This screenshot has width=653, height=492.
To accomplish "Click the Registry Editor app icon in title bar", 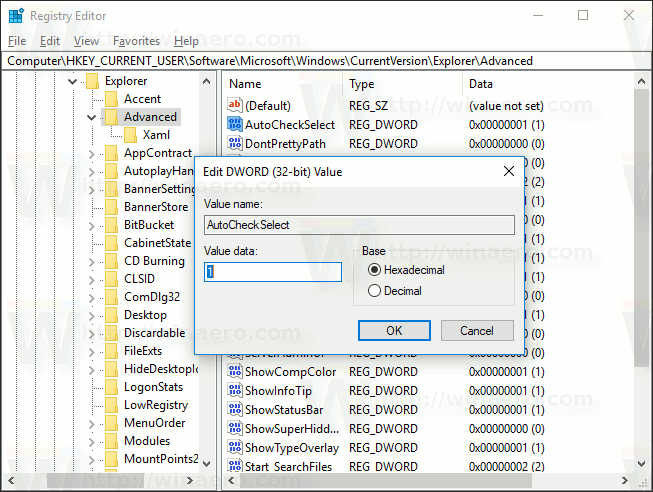I will [15, 15].
